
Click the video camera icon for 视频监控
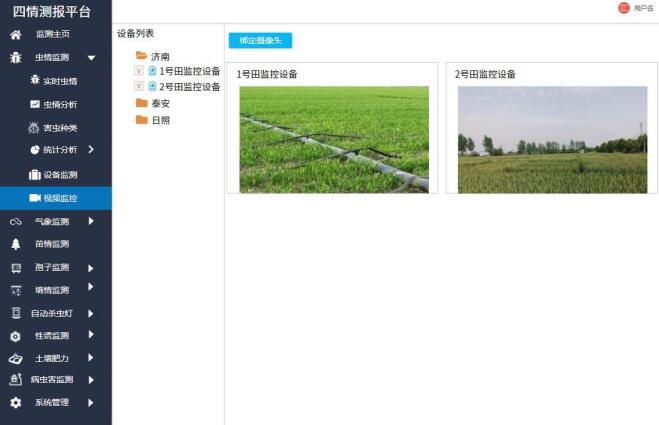(x=34, y=198)
